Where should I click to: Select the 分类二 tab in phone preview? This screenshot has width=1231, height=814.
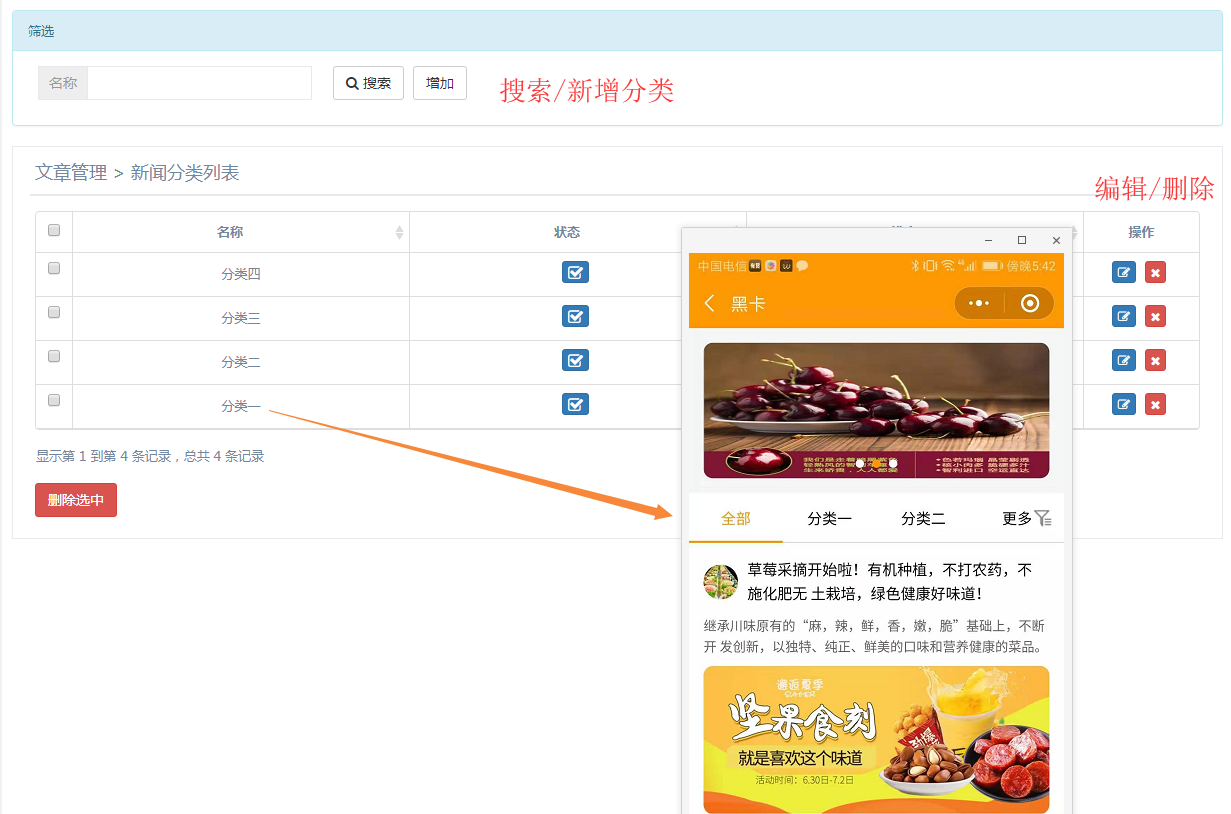pos(923,518)
